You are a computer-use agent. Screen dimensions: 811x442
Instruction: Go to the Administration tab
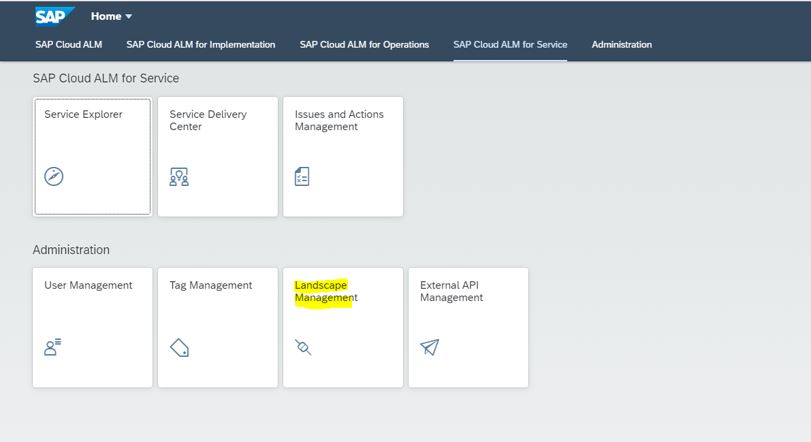pyautogui.click(x=622, y=44)
